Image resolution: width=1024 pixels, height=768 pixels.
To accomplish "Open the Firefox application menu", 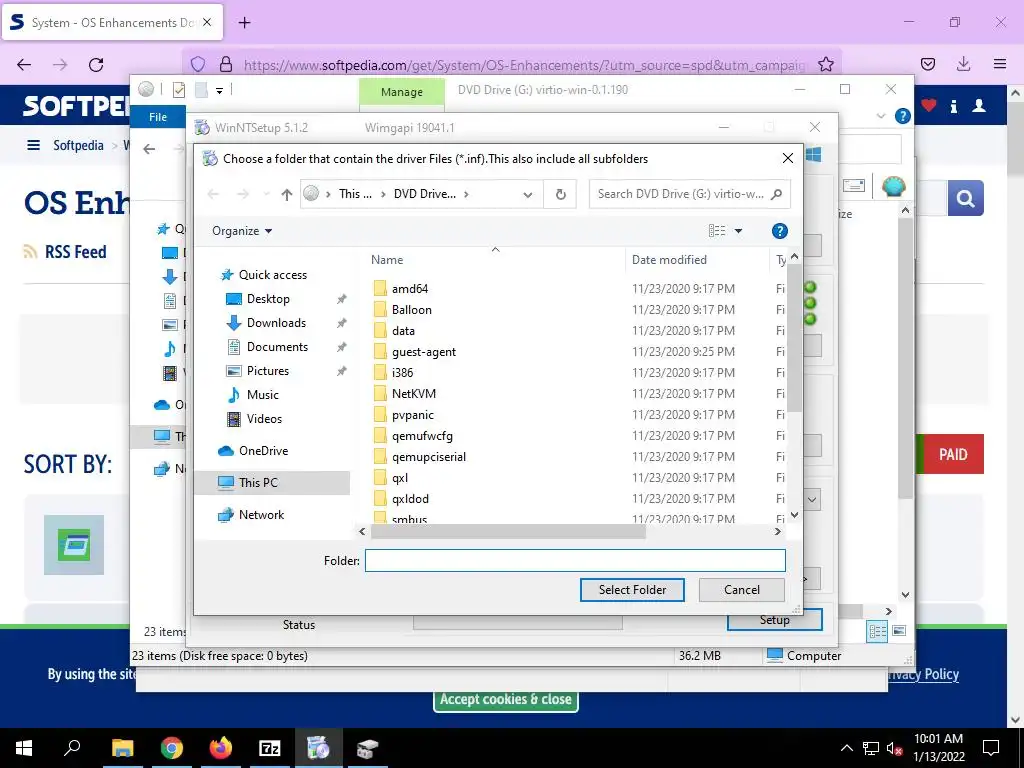I will (x=1000, y=64).
